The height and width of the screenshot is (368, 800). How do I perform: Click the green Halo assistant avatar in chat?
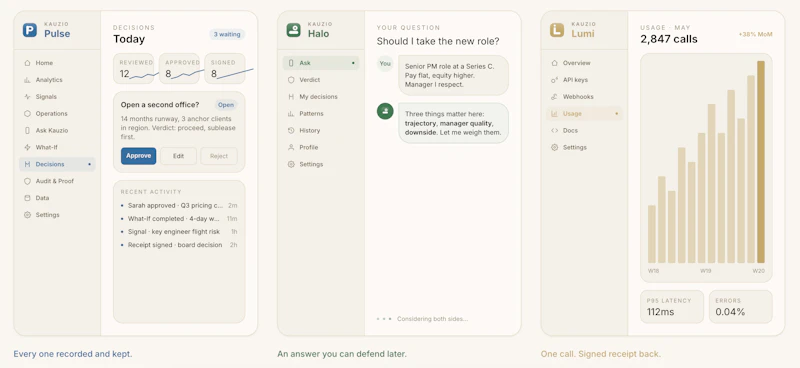coord(385,111)
